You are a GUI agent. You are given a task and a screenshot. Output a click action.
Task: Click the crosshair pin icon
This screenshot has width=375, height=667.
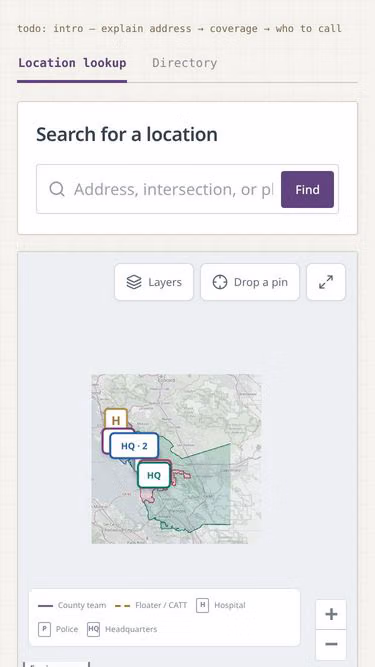(x=220, y=282)
